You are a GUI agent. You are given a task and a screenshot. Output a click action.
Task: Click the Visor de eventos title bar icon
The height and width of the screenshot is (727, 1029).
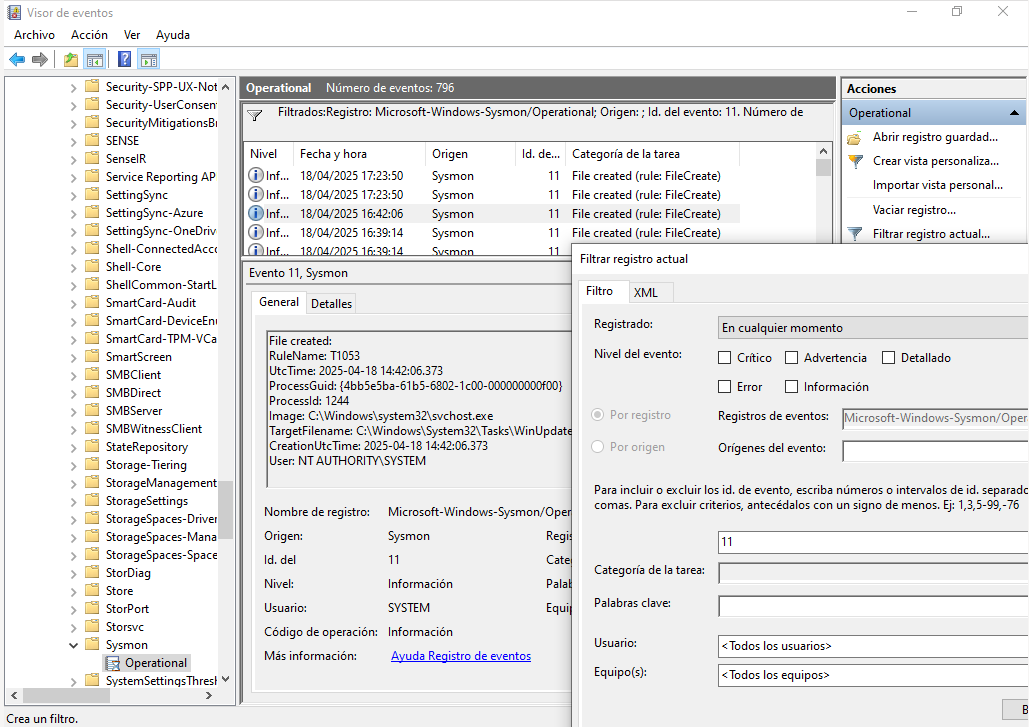14,12
